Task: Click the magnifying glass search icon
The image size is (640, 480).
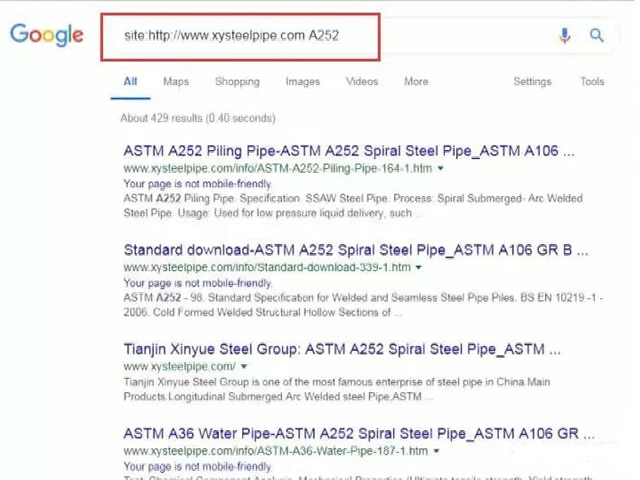Action: [597, 36]
